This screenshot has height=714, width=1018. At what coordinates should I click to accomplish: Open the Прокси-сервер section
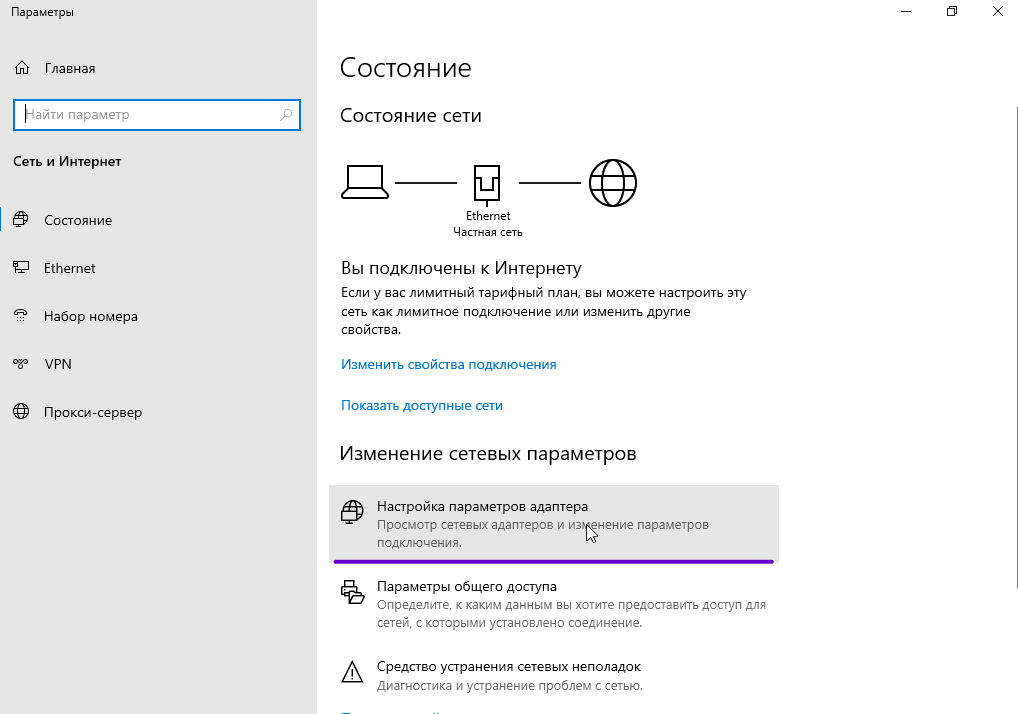(92, 412)
